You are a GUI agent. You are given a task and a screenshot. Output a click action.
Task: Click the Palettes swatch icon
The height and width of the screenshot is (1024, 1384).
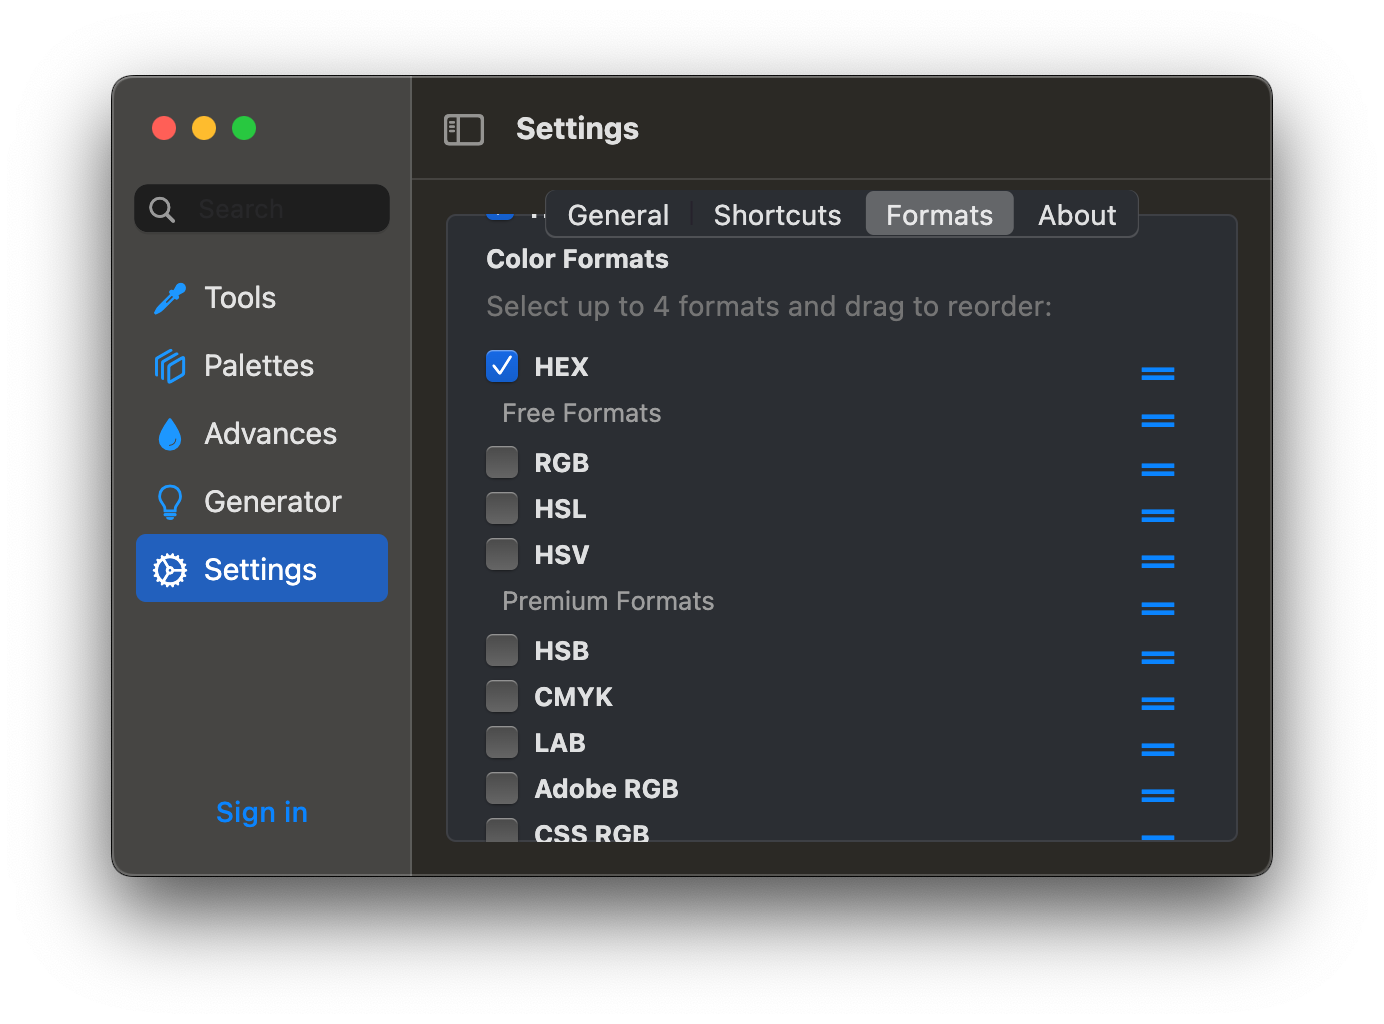[x=170, y=366]
